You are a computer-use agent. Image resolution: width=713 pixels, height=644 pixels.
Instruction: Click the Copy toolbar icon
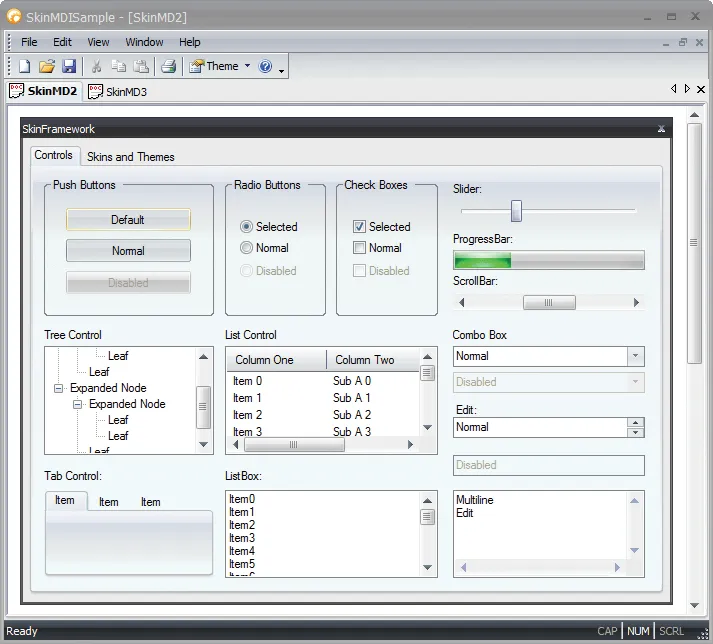coord(119,66)
